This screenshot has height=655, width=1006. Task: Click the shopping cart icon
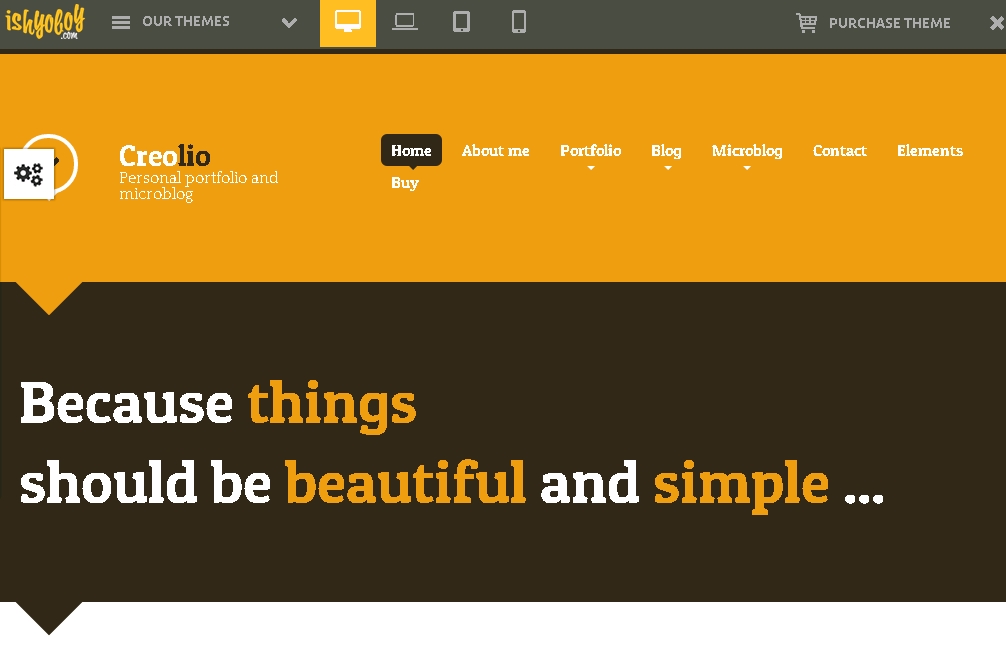(806, 23)
